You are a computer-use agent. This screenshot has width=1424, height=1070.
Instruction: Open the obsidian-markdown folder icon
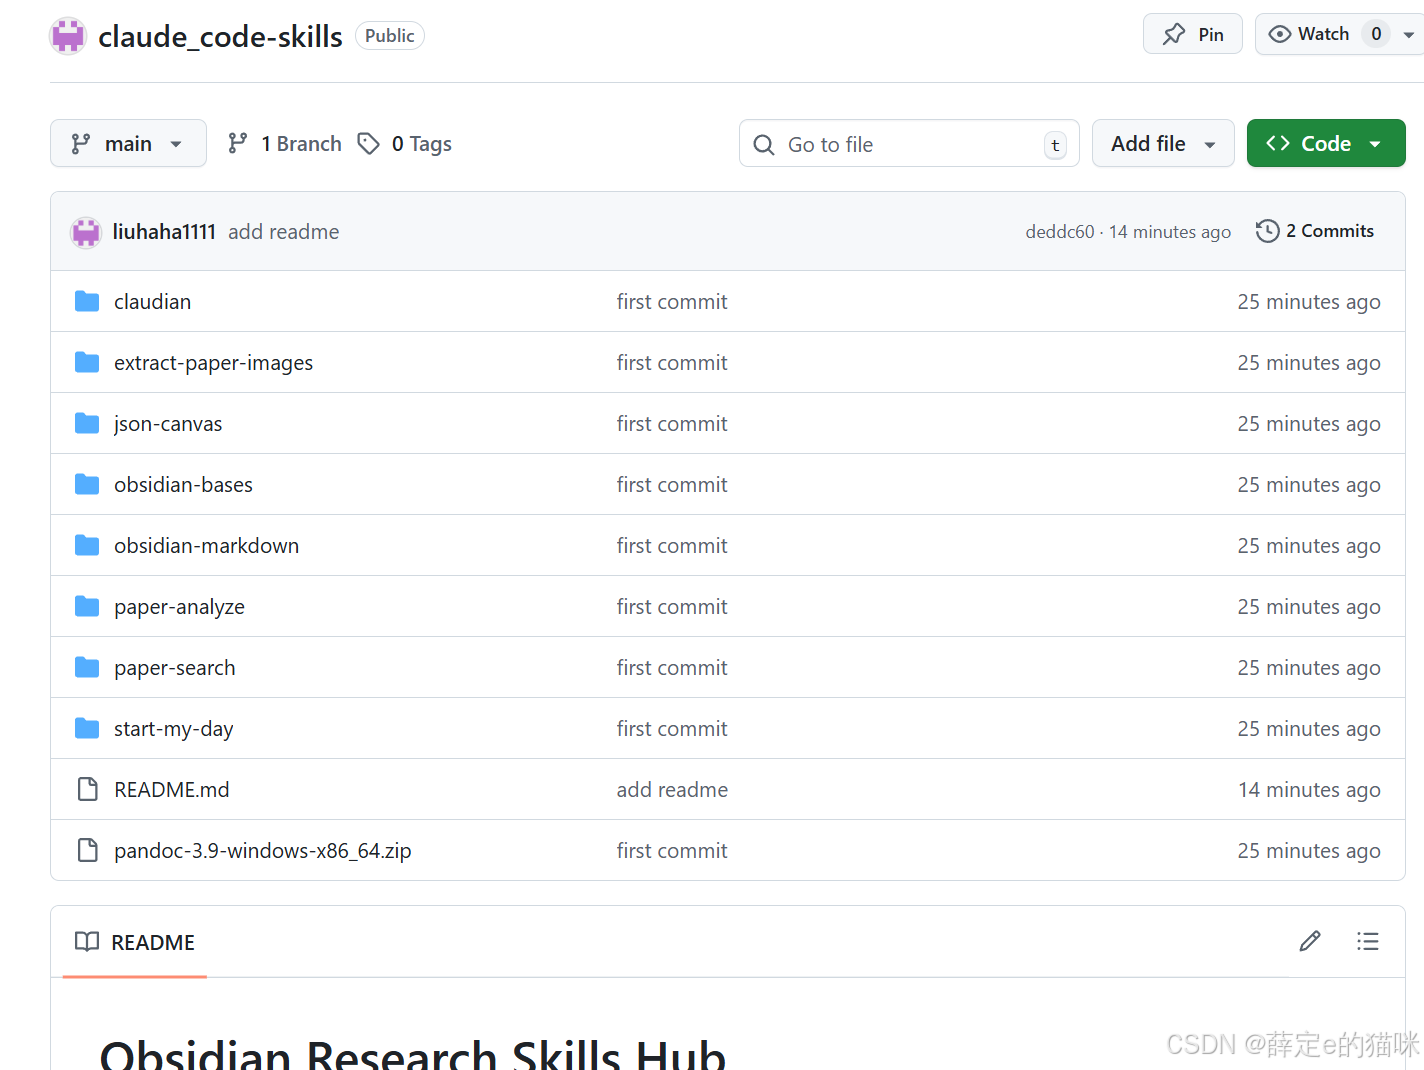tap(87, 545)
